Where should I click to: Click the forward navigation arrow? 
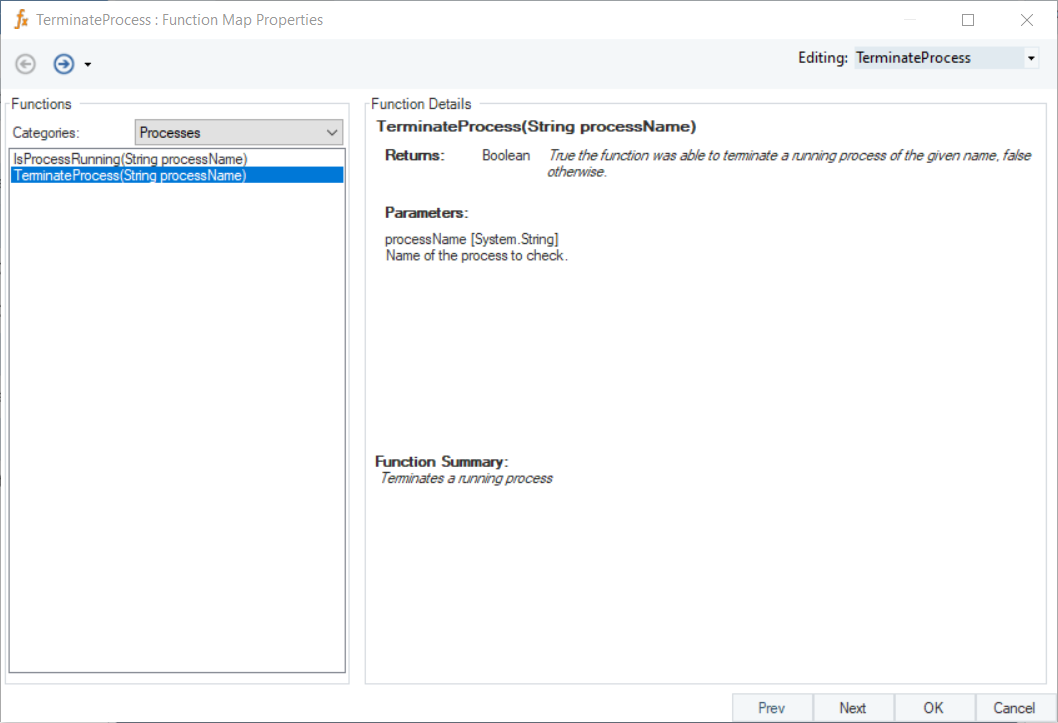(x=64, y=64)
